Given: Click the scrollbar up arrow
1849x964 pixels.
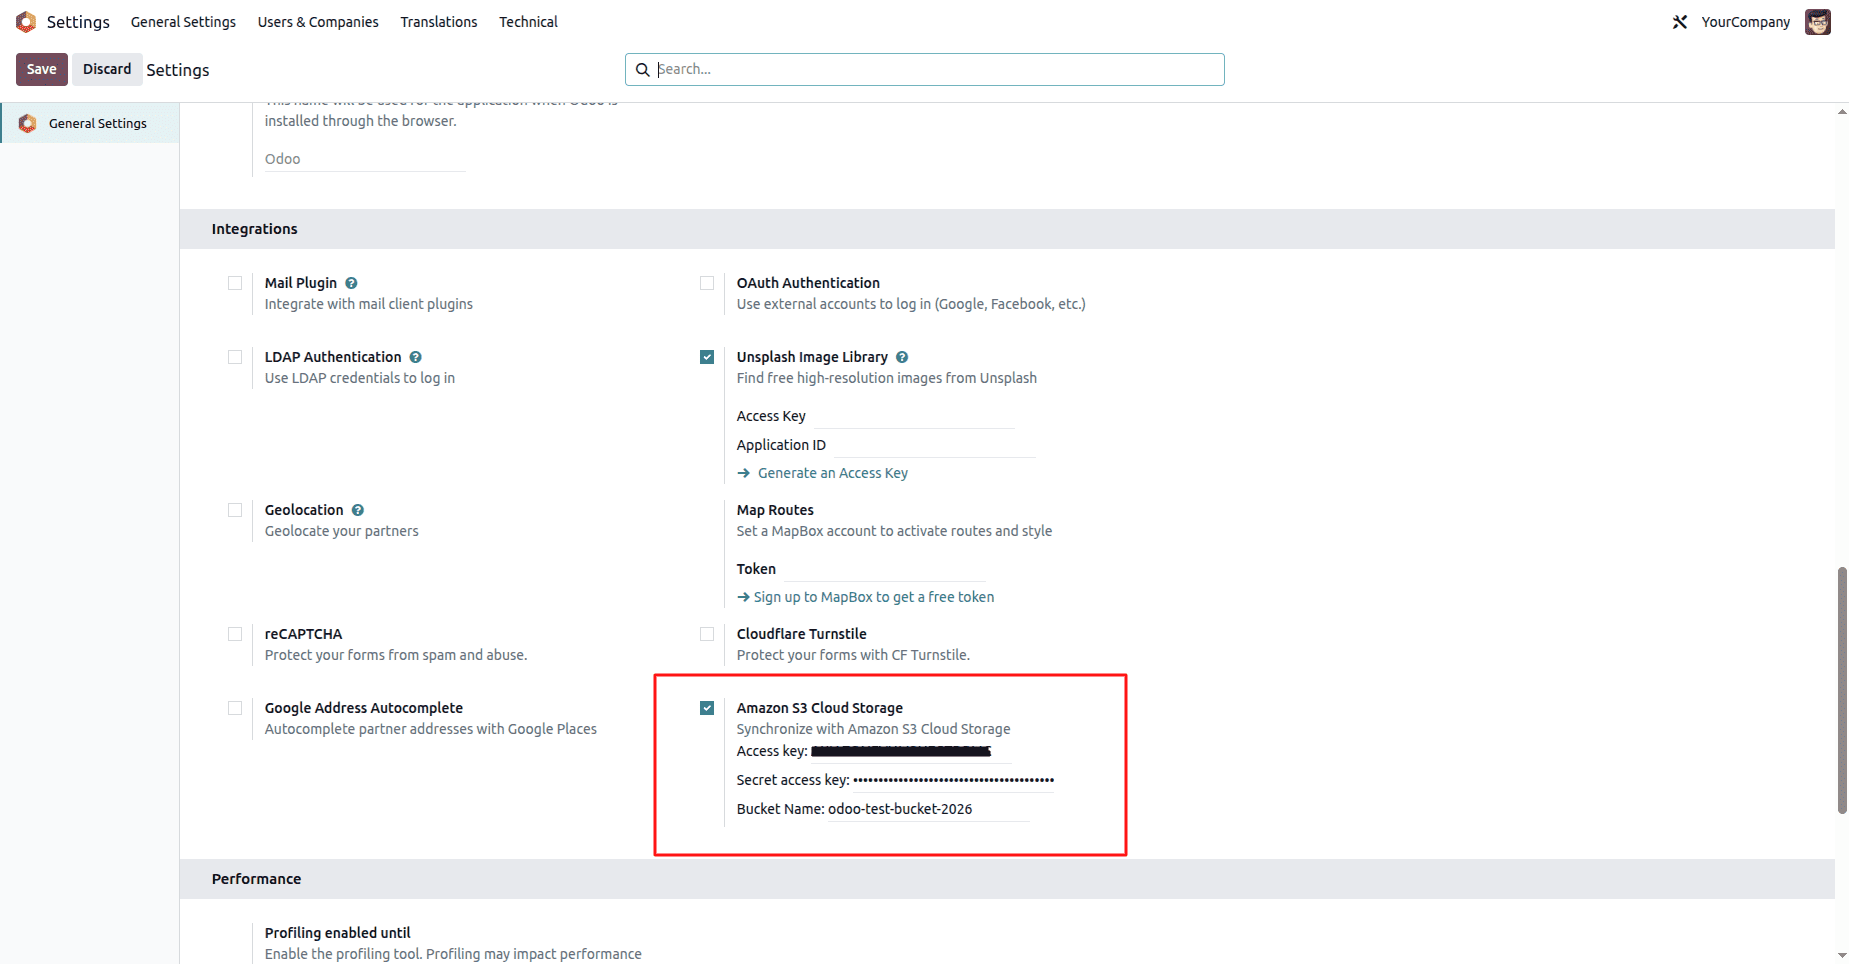Looking at the screenshot, I should coord(1842,111).
